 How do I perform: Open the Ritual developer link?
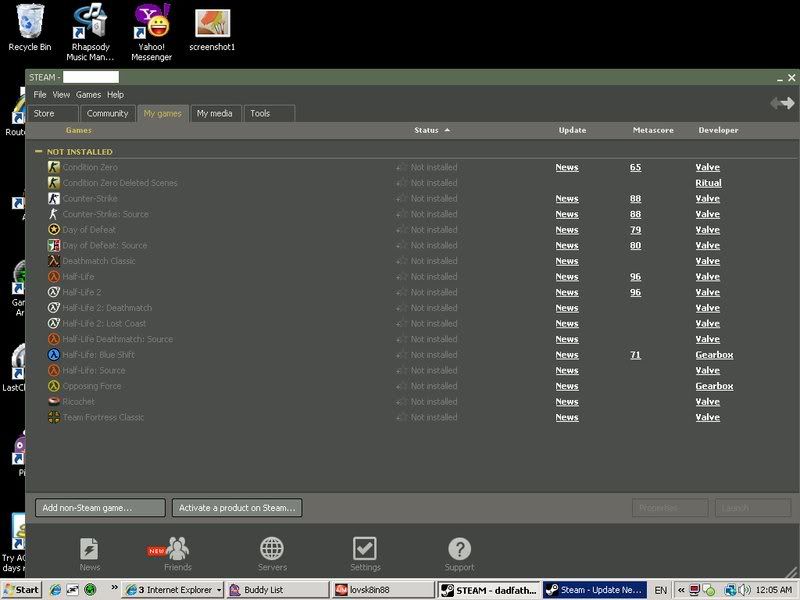coord(708,183)
